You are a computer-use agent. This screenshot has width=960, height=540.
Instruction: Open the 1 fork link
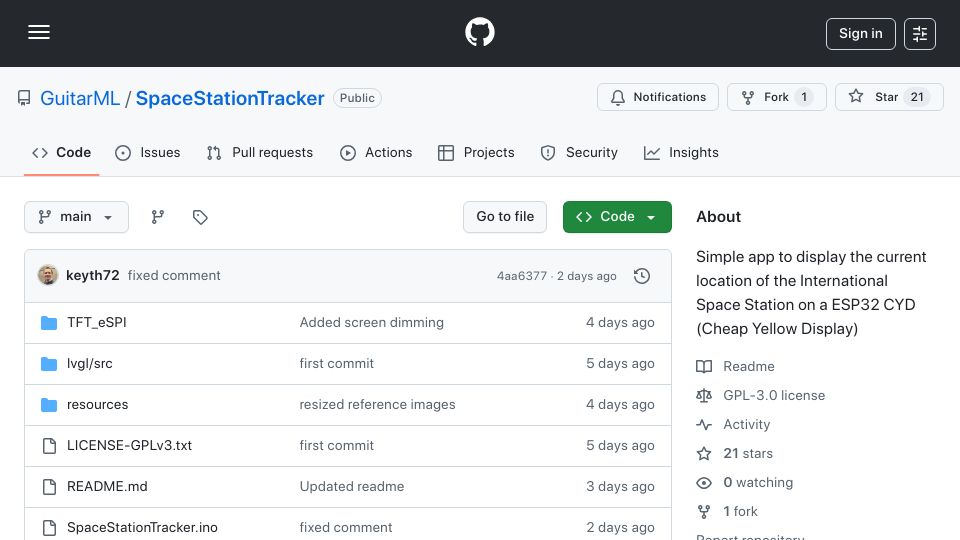740,511
